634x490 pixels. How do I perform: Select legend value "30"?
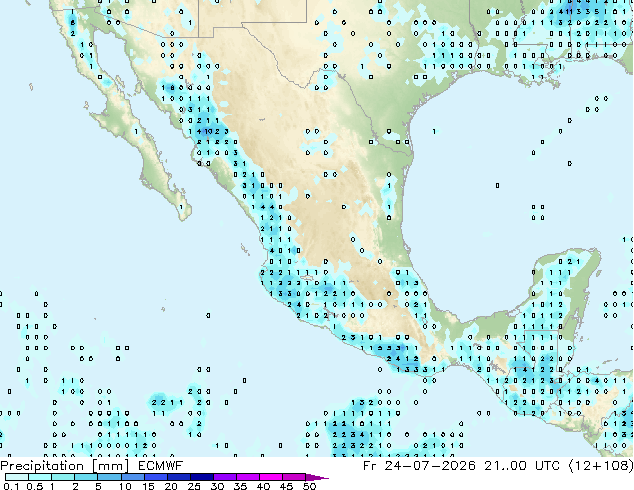217,486
